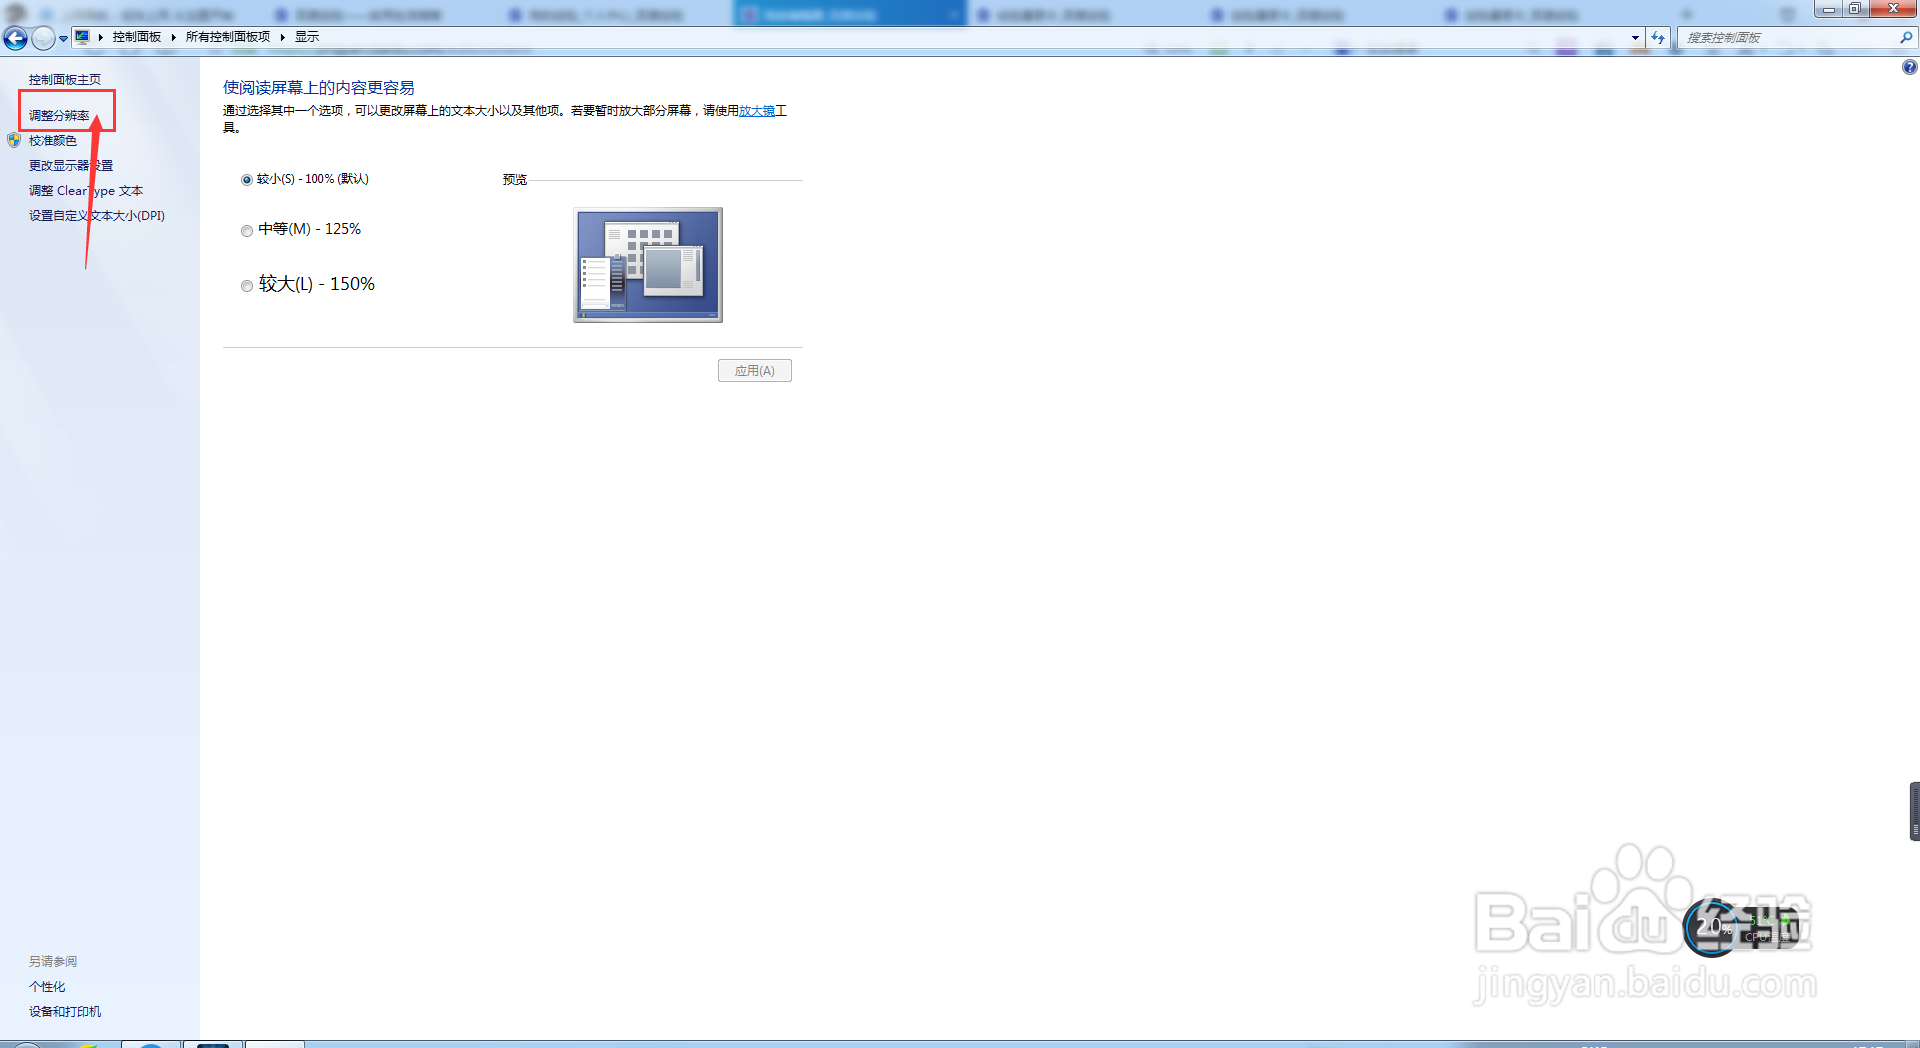The width and height of the screenshot is (1920, 1048).
Task: Open Help with the question mark icon
Action: click(1909, 67)
